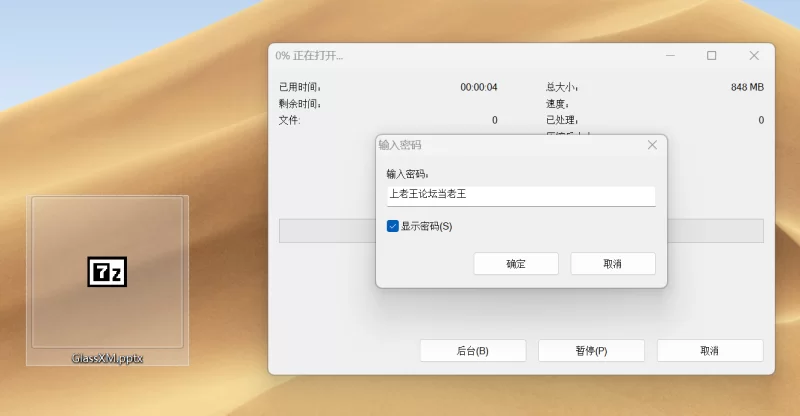800x416 pixels.
Task: Click the 0% 正在打开 window title
Action: click(x=309, y=56)
